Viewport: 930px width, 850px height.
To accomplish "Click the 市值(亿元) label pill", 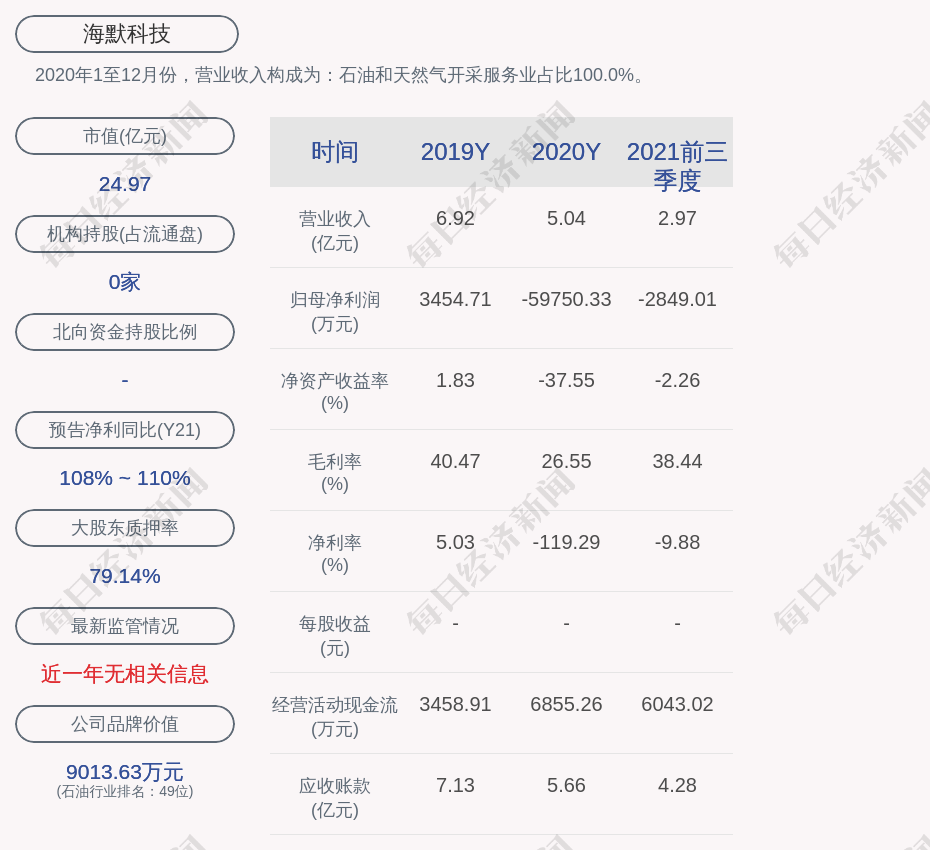I will [x=125, y=136].
